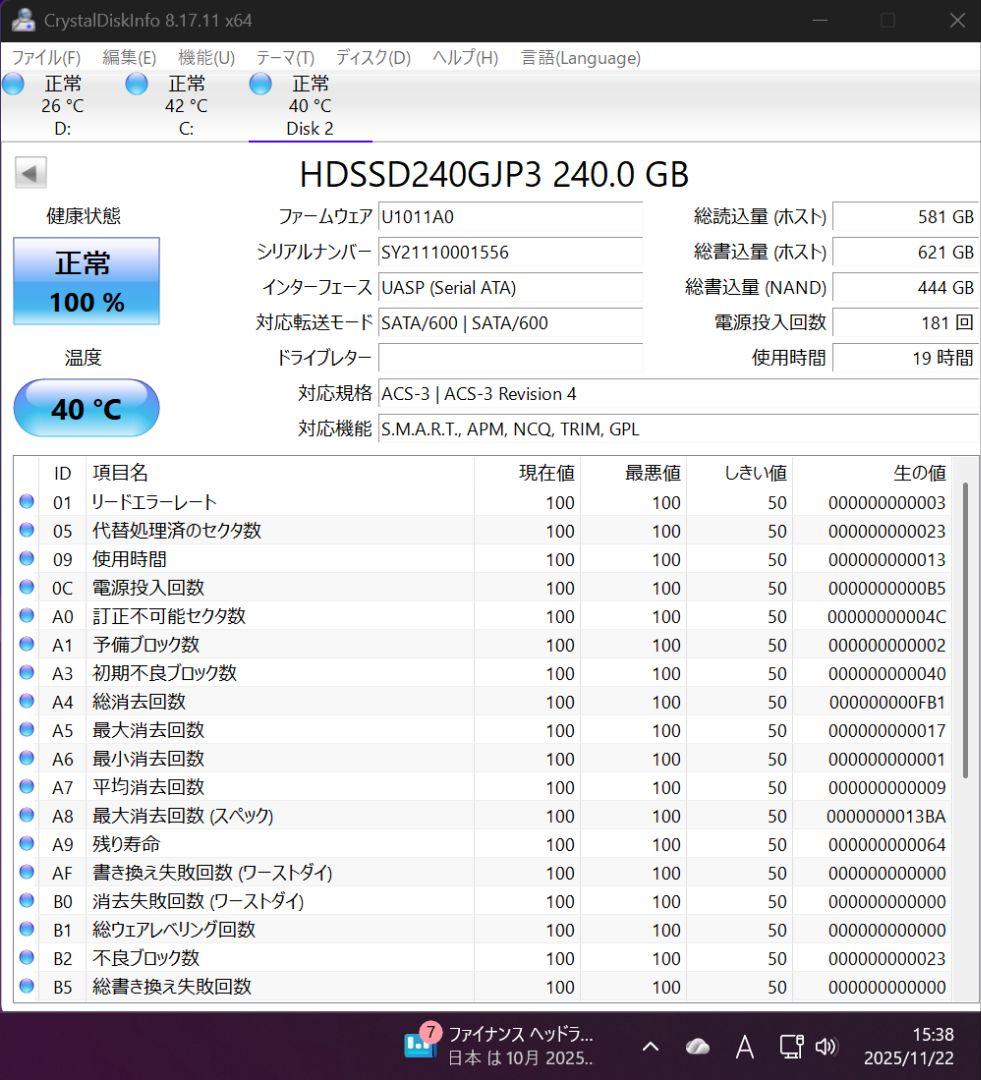Click the 正常 100 % health status button
Screen dimensions: 981x1080
[86, 281]
